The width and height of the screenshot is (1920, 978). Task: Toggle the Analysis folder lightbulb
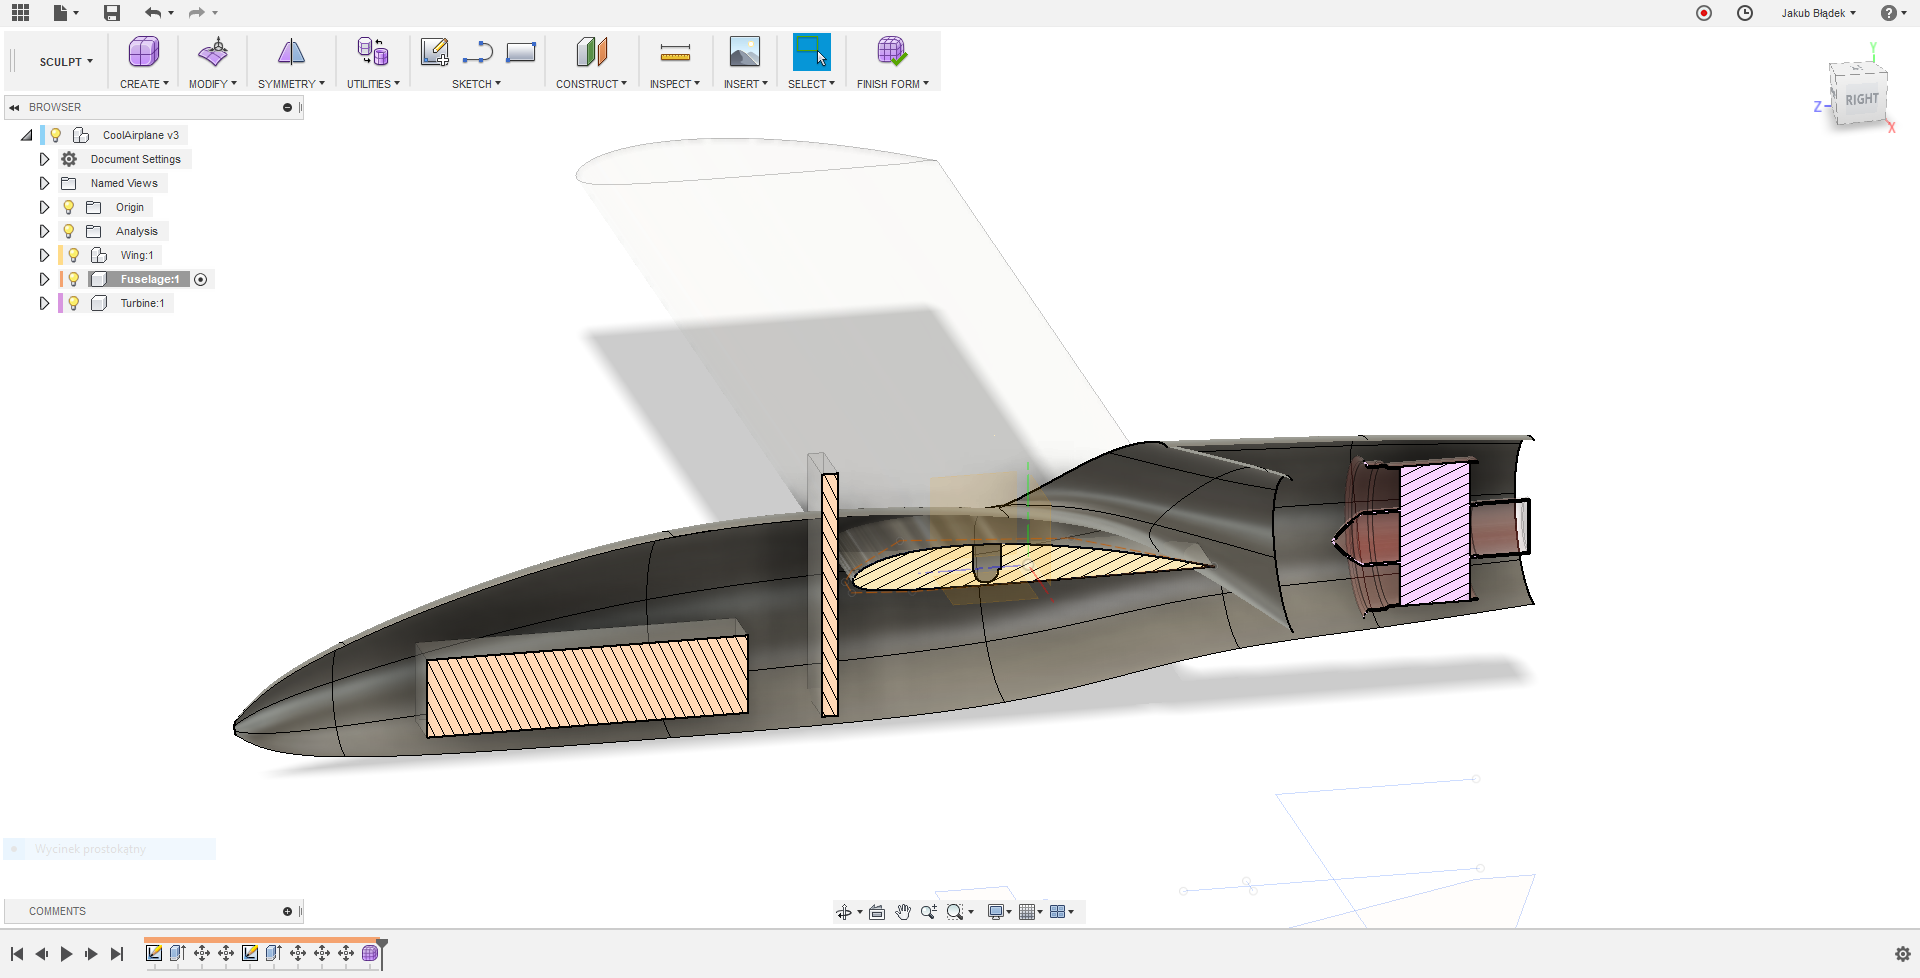68,231
